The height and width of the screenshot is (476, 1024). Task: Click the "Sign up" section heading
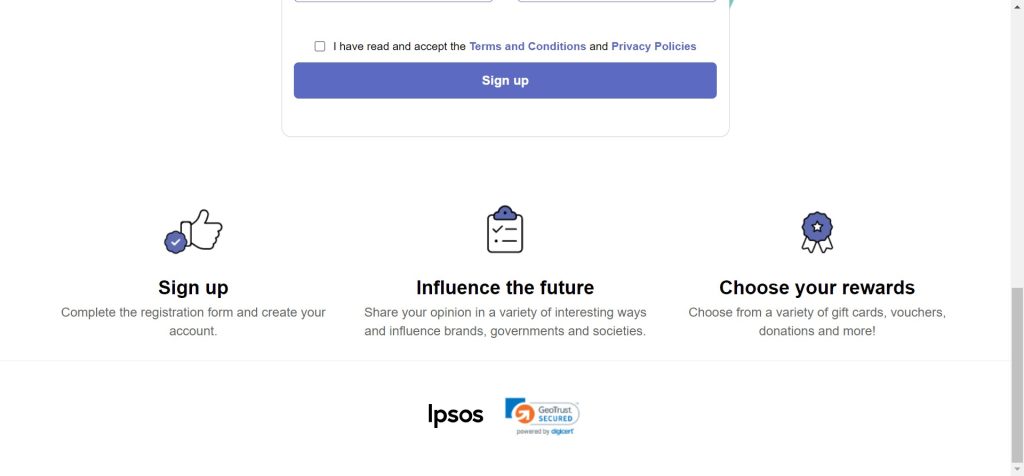click(x=193, y=288)
